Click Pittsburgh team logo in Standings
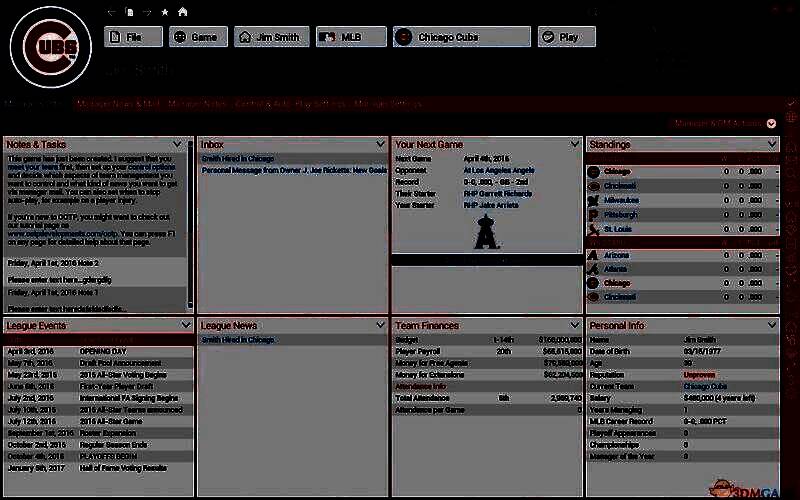Viewport: 800px width, 500px height. tap(593, 214)
